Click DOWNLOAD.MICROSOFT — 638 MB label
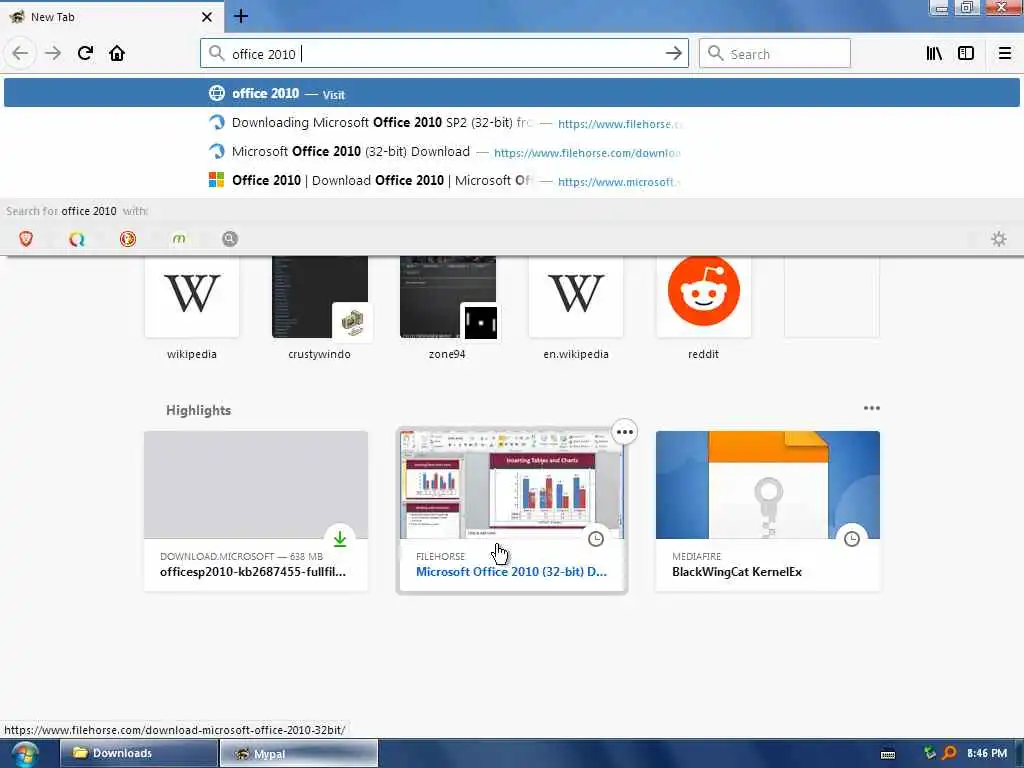The image size is (1024, 768). pyautogui.click(x=241, y=556)
